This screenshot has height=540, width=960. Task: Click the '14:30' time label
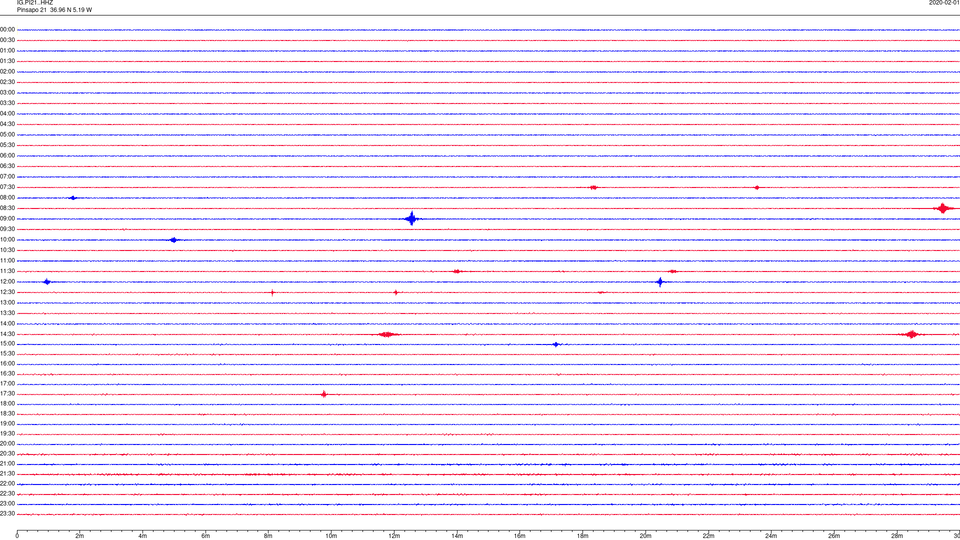[7, 334]
